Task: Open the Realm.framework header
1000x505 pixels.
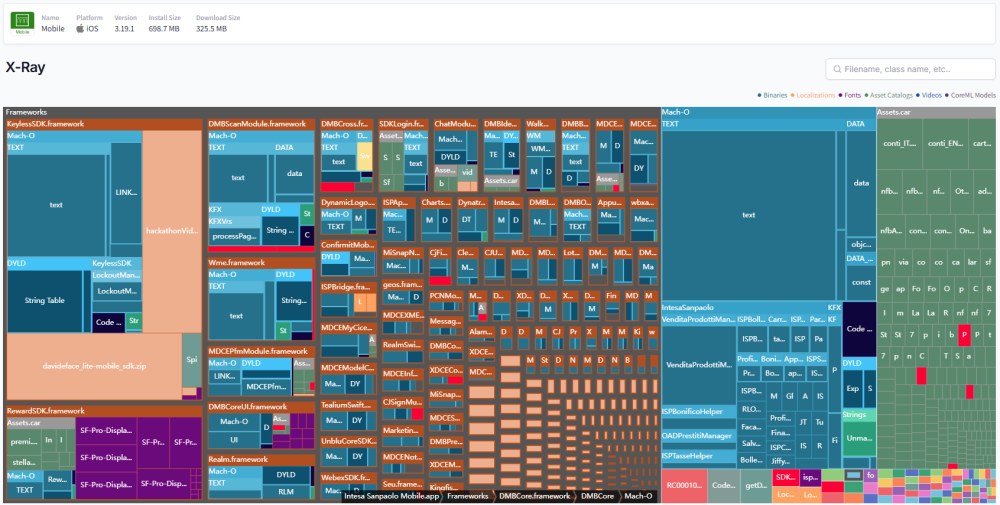Action: coord(261,459)
